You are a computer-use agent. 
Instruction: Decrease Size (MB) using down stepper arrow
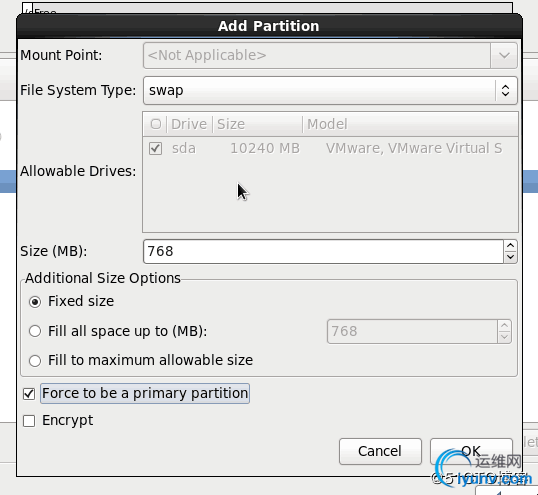point(510,257)
